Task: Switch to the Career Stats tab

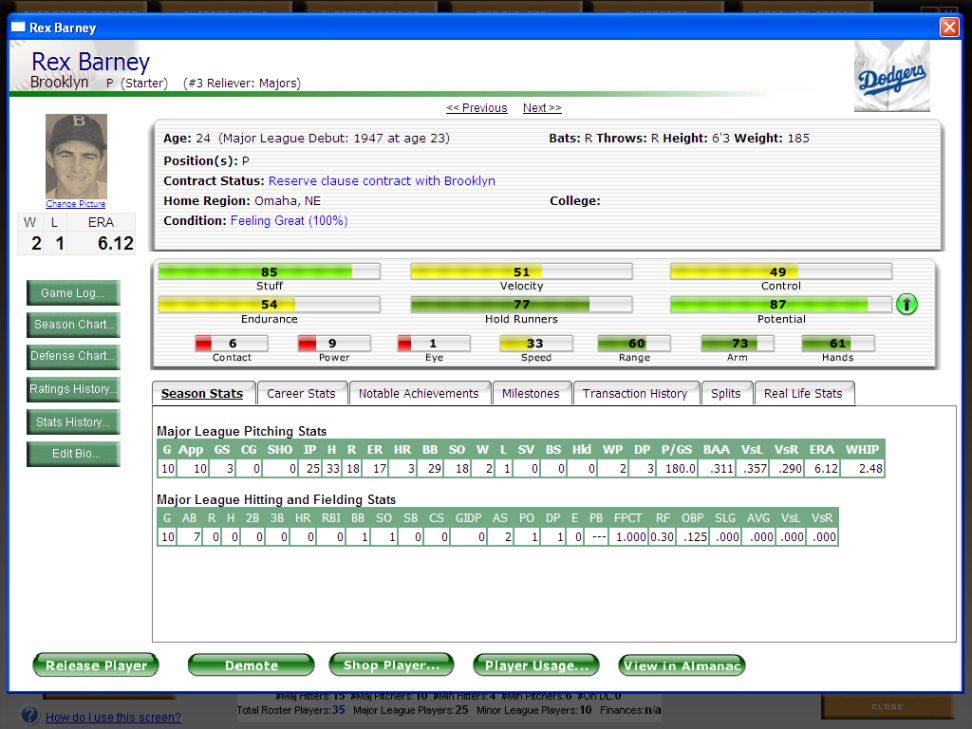Action: 301,394
